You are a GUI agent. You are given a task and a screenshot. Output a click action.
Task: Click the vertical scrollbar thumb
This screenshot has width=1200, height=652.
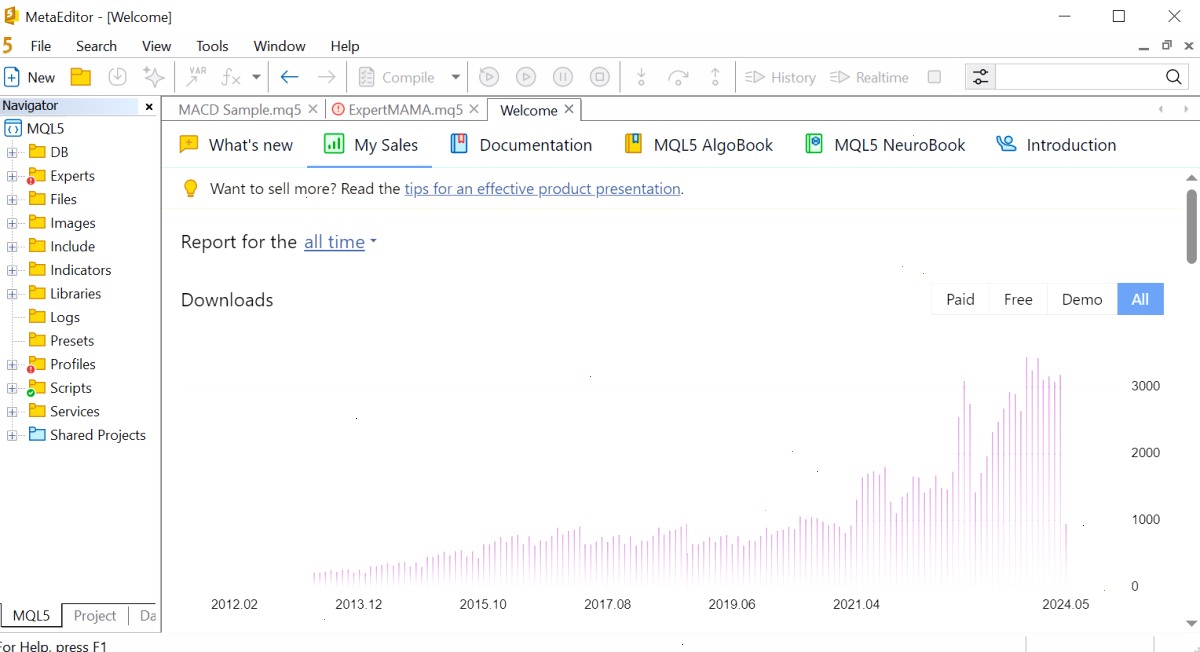(x=1191, y=226)
